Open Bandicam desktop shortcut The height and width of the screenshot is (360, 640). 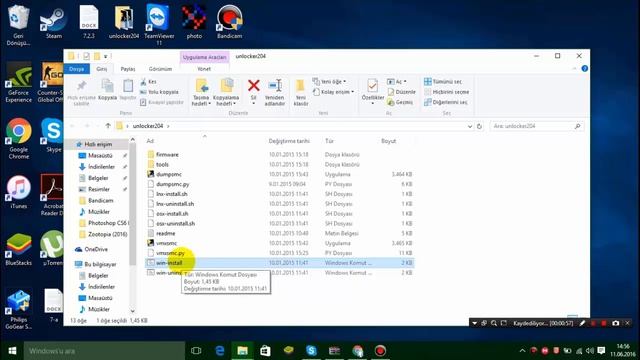coord(229,22)
